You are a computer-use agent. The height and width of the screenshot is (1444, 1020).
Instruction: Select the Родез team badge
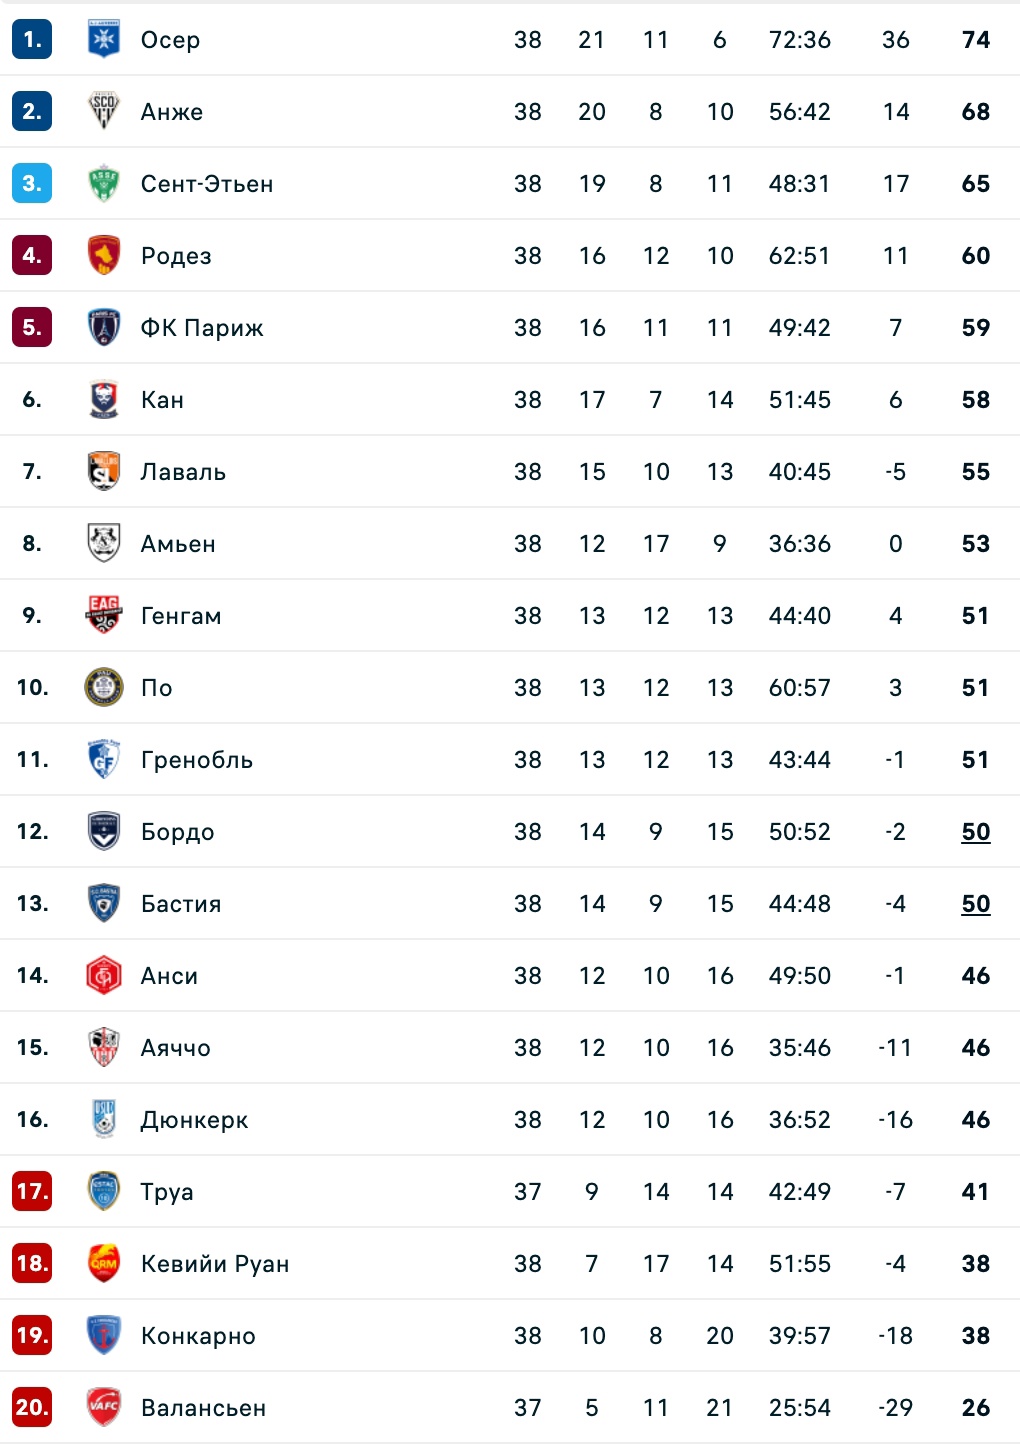click(x=104, y=256)
